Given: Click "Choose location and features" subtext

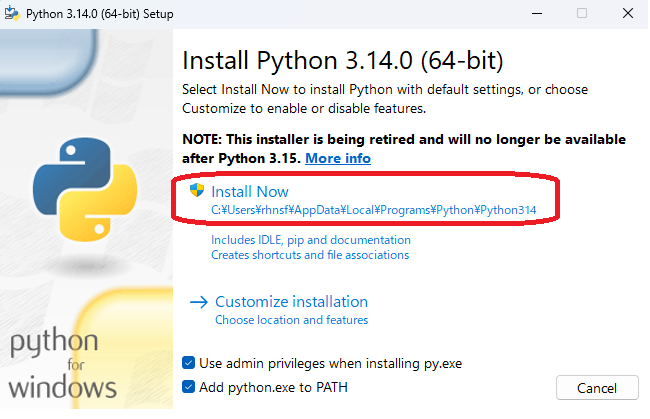Looking at the screenshot, I should 291,320.
